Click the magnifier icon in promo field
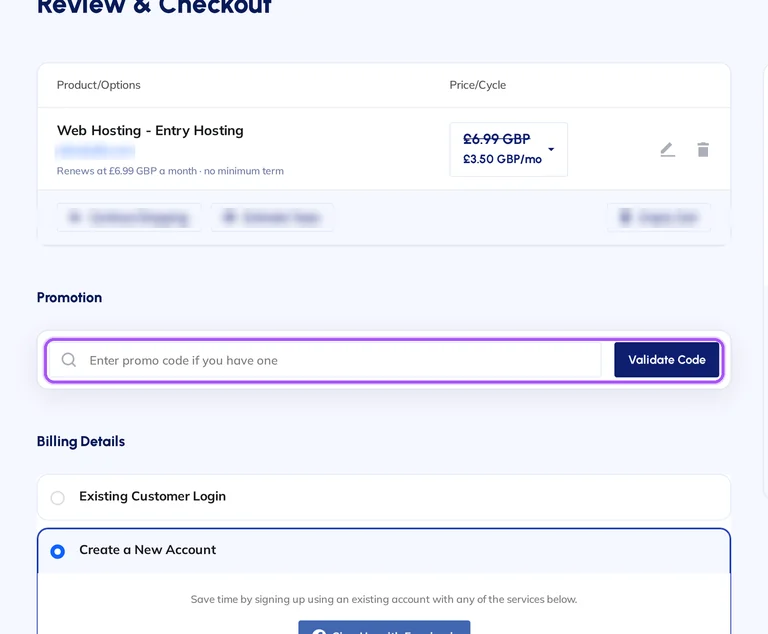Image resolution: width=768 pixels, height=634 pixels. point(69,360)
